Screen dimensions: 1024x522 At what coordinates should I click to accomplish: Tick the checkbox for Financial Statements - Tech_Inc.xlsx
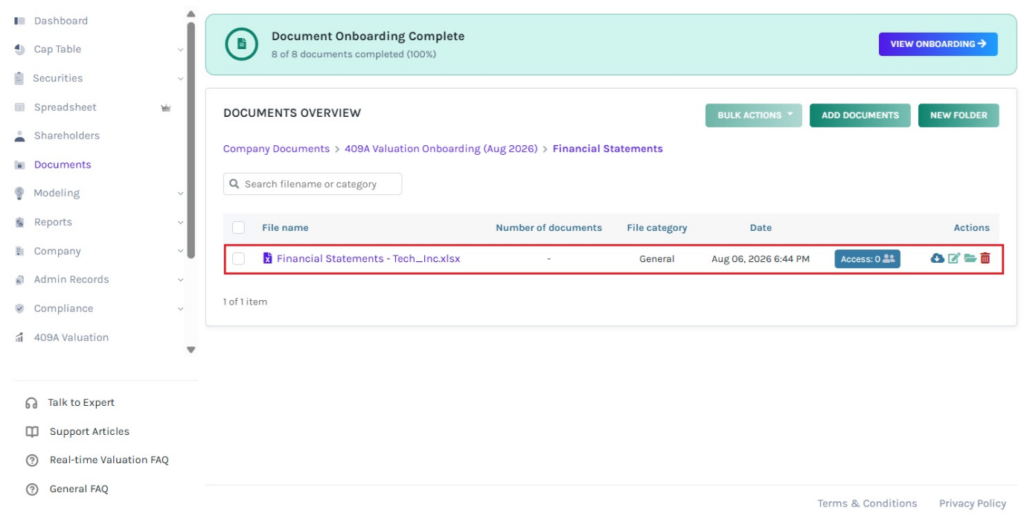238,259
